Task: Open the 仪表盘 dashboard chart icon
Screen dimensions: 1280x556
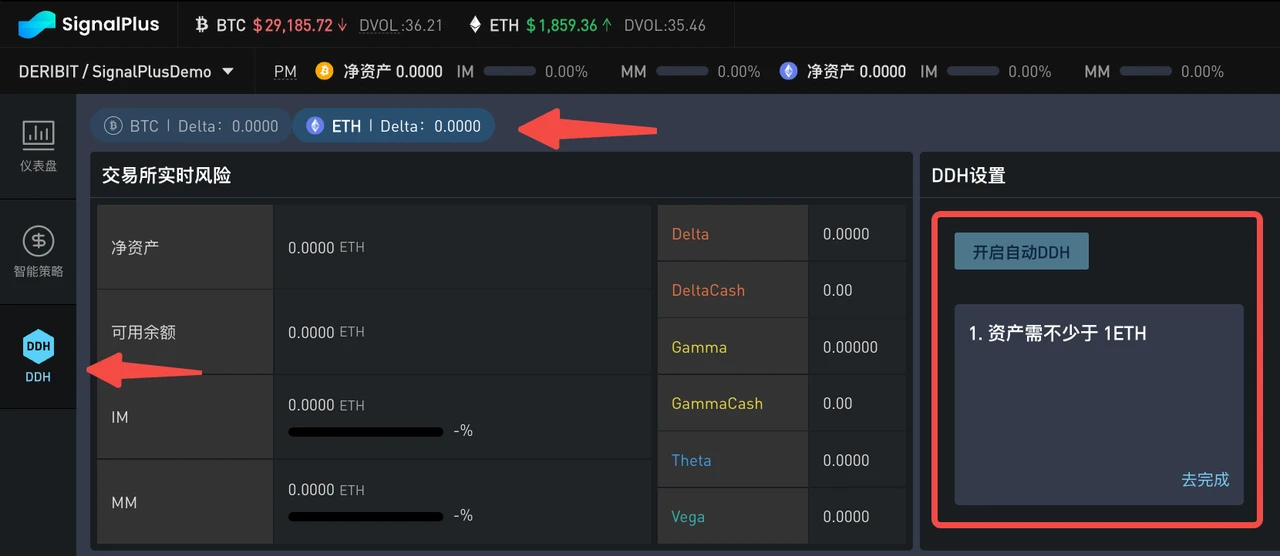Action: [x=38, y=134]
